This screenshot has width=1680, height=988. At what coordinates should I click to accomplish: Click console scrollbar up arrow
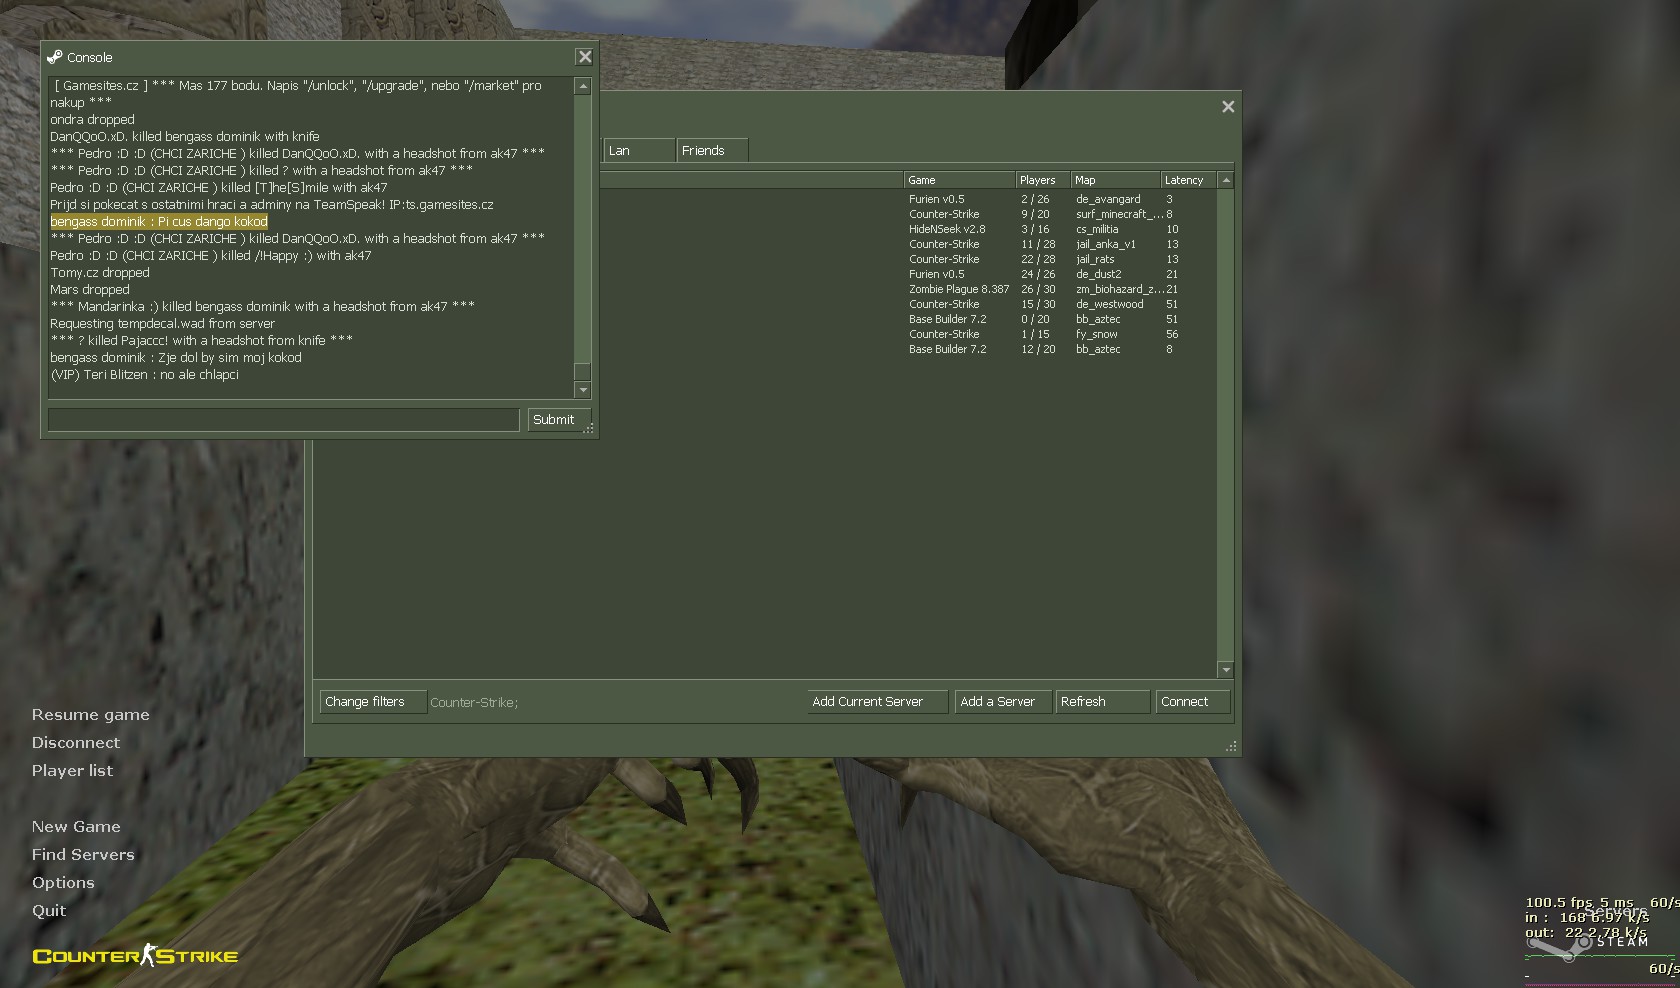coord(583,87)
